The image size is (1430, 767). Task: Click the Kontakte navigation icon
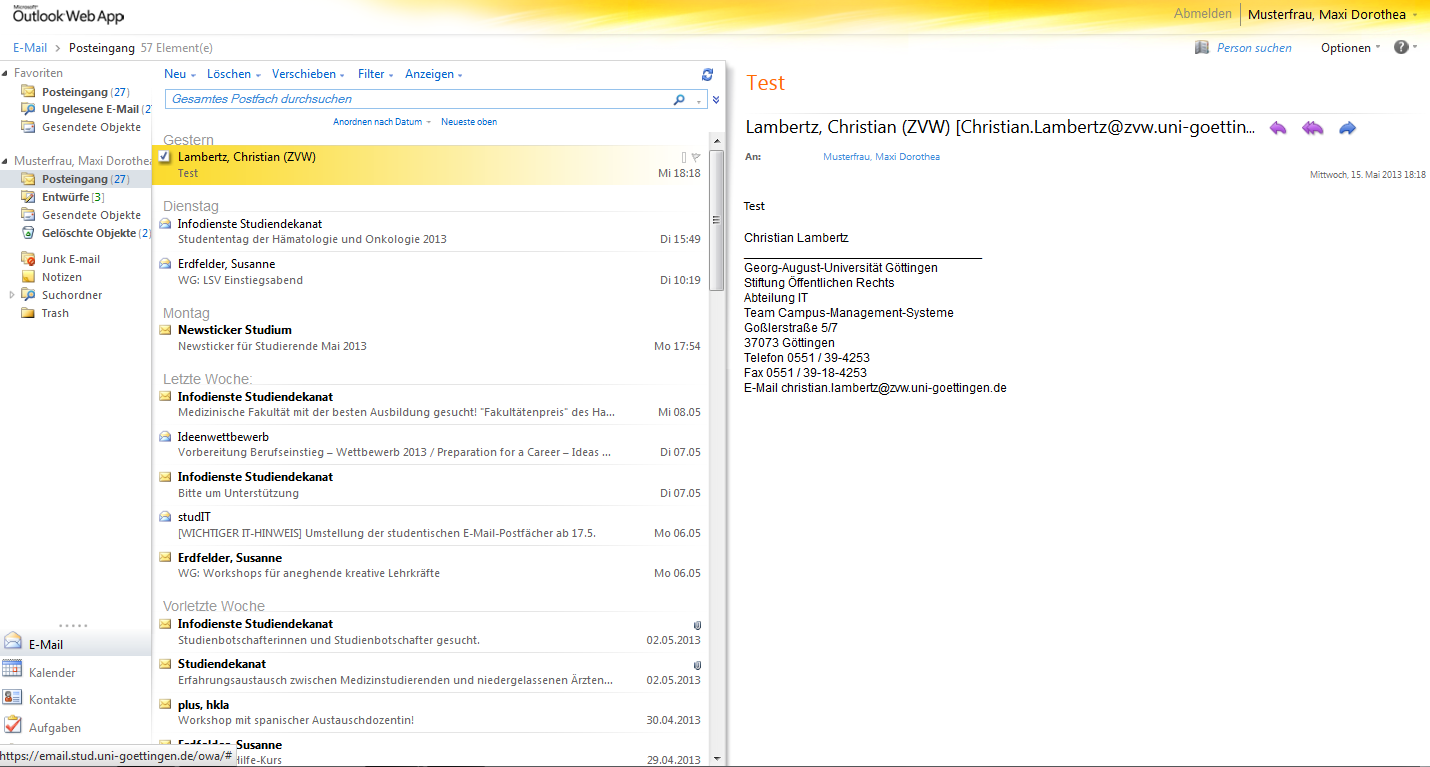coord(12,697)
